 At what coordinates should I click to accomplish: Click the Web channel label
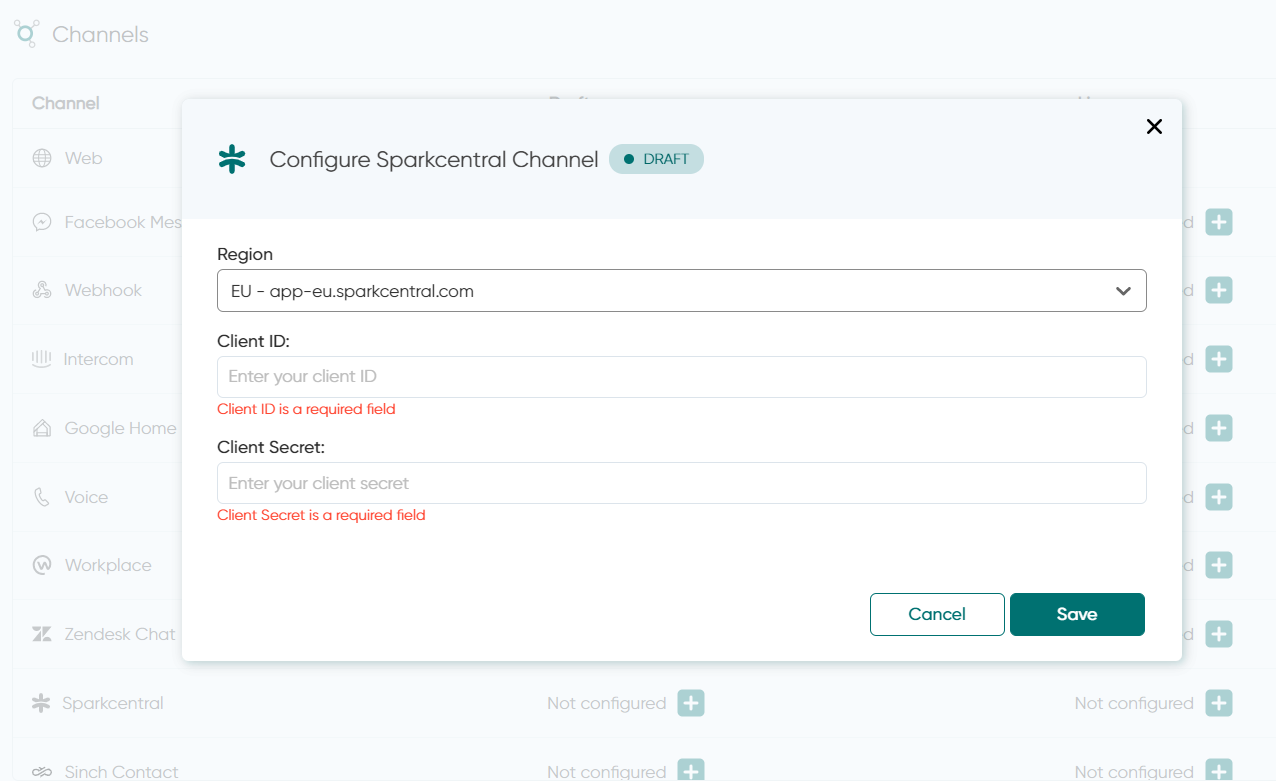pyautogui.click(x=84, y=158)
